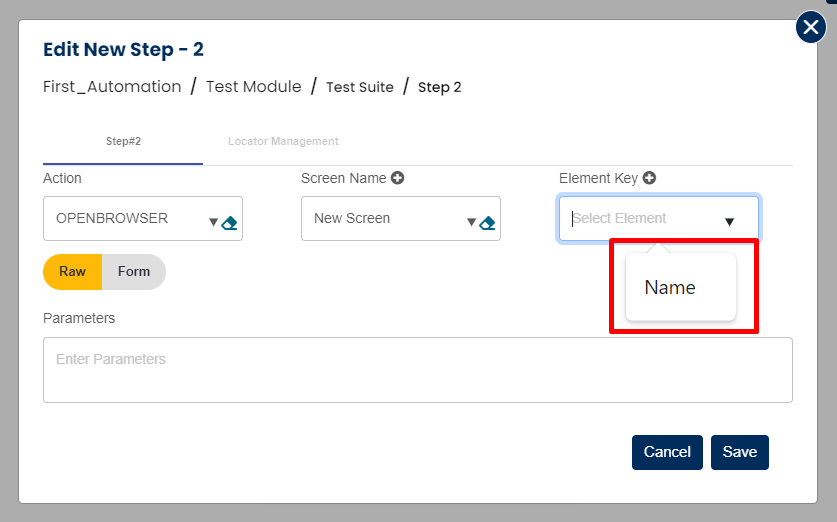Image resolution: width=837 pixels, height=522 pixels.
Task: Add a new Element Key via plus icon
Action: click(649, 178)
